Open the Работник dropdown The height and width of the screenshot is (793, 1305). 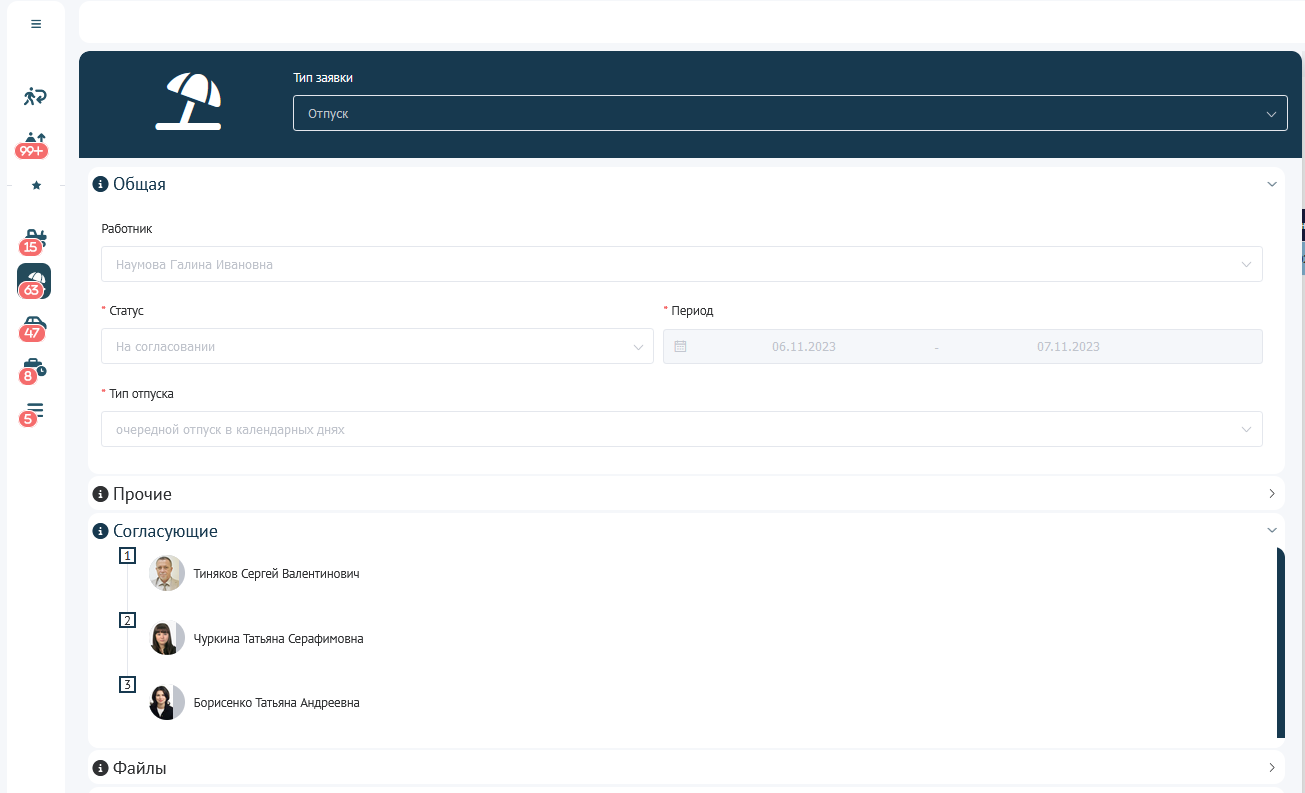[681, 265]
